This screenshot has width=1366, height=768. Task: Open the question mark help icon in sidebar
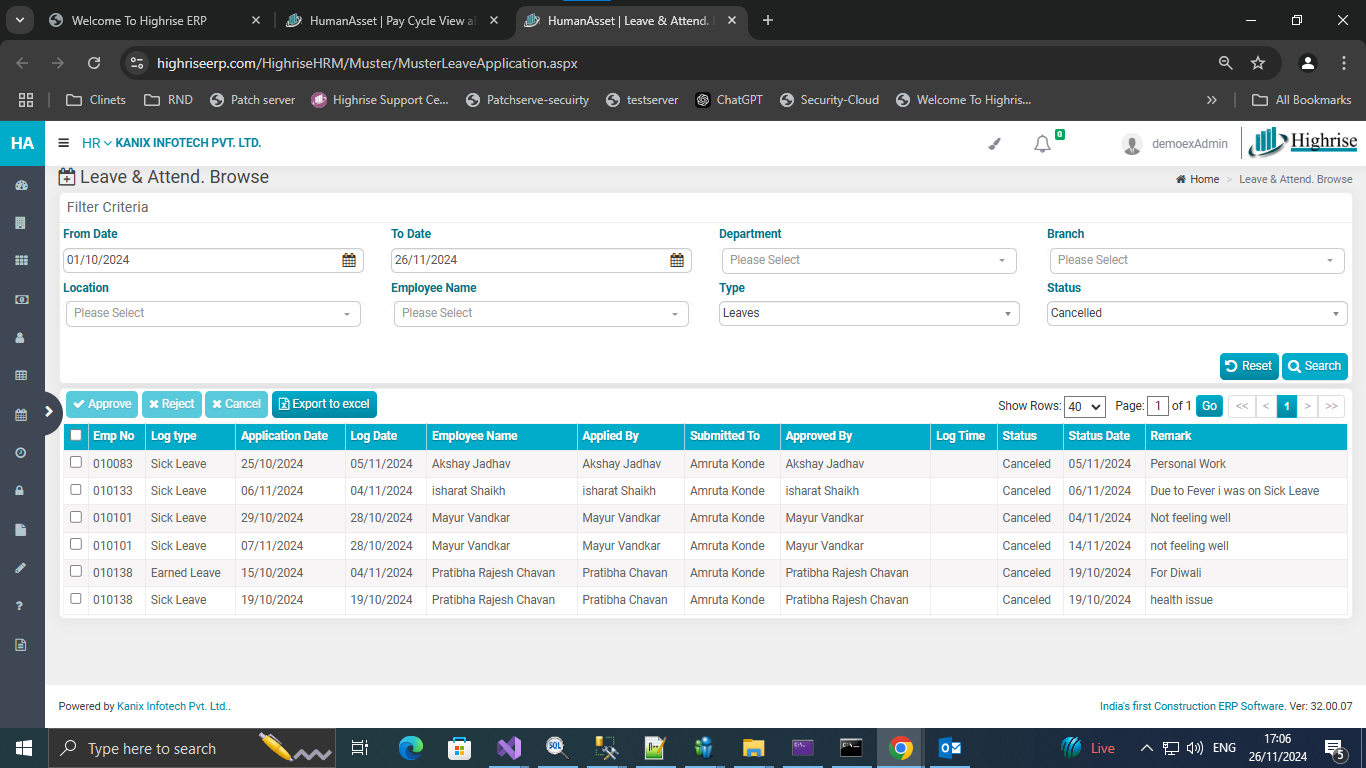tap(21, 605)
